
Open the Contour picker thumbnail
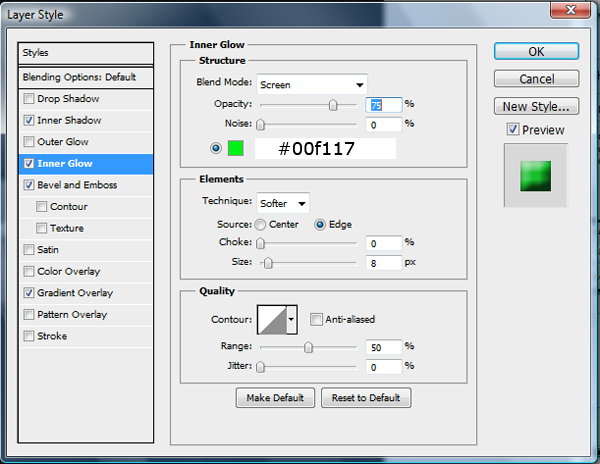(x=272, y=319)
